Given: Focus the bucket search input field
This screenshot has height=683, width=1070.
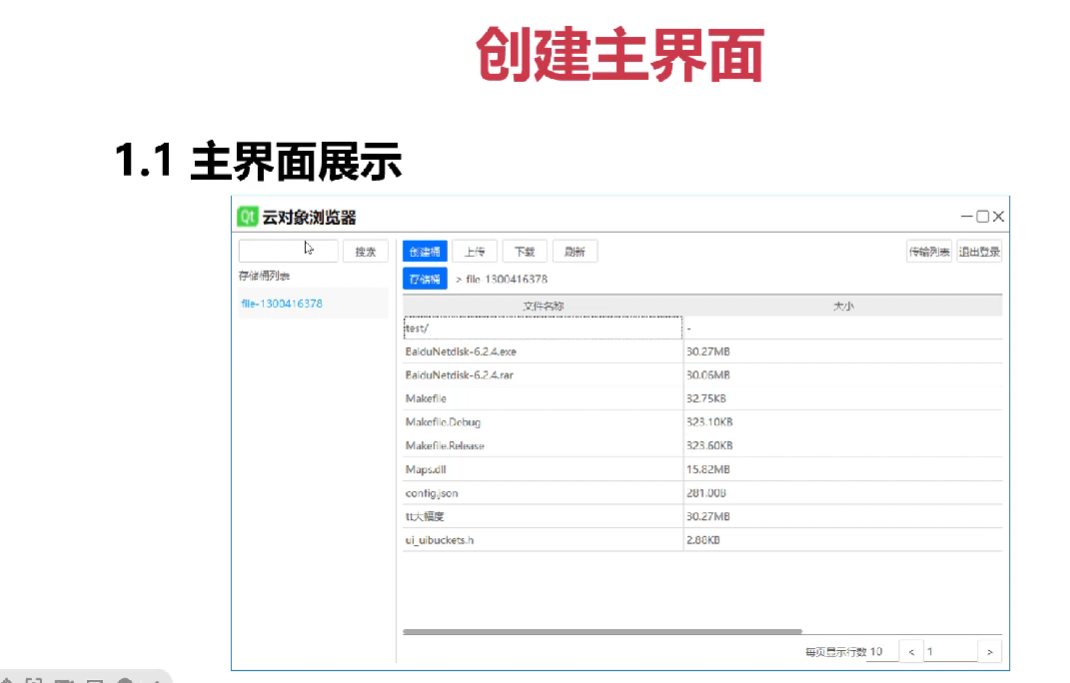Looking at the screenshot, I should [288, 251].
